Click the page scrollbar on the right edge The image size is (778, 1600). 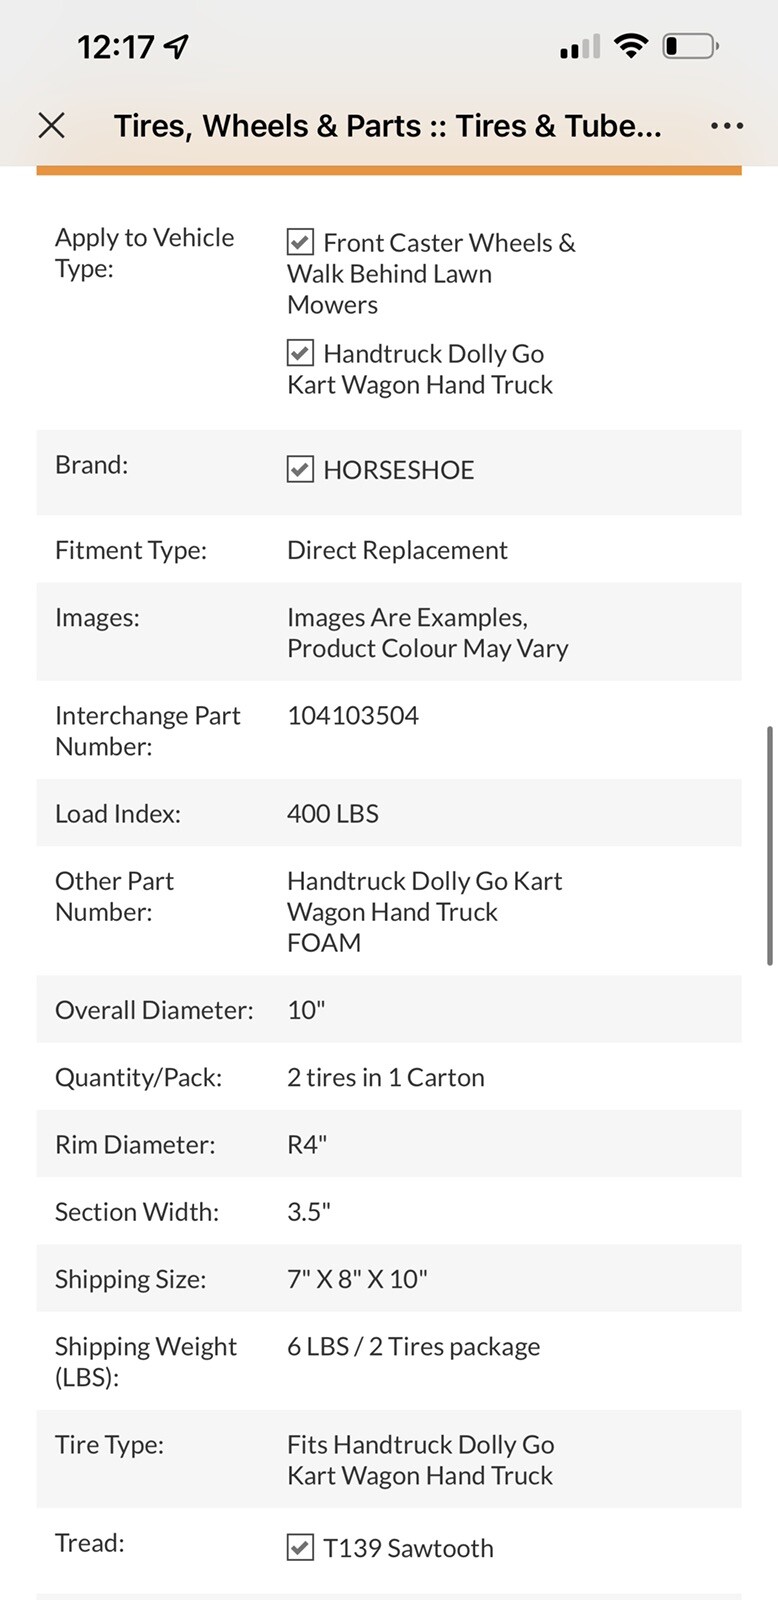click(x=769, y=846)
